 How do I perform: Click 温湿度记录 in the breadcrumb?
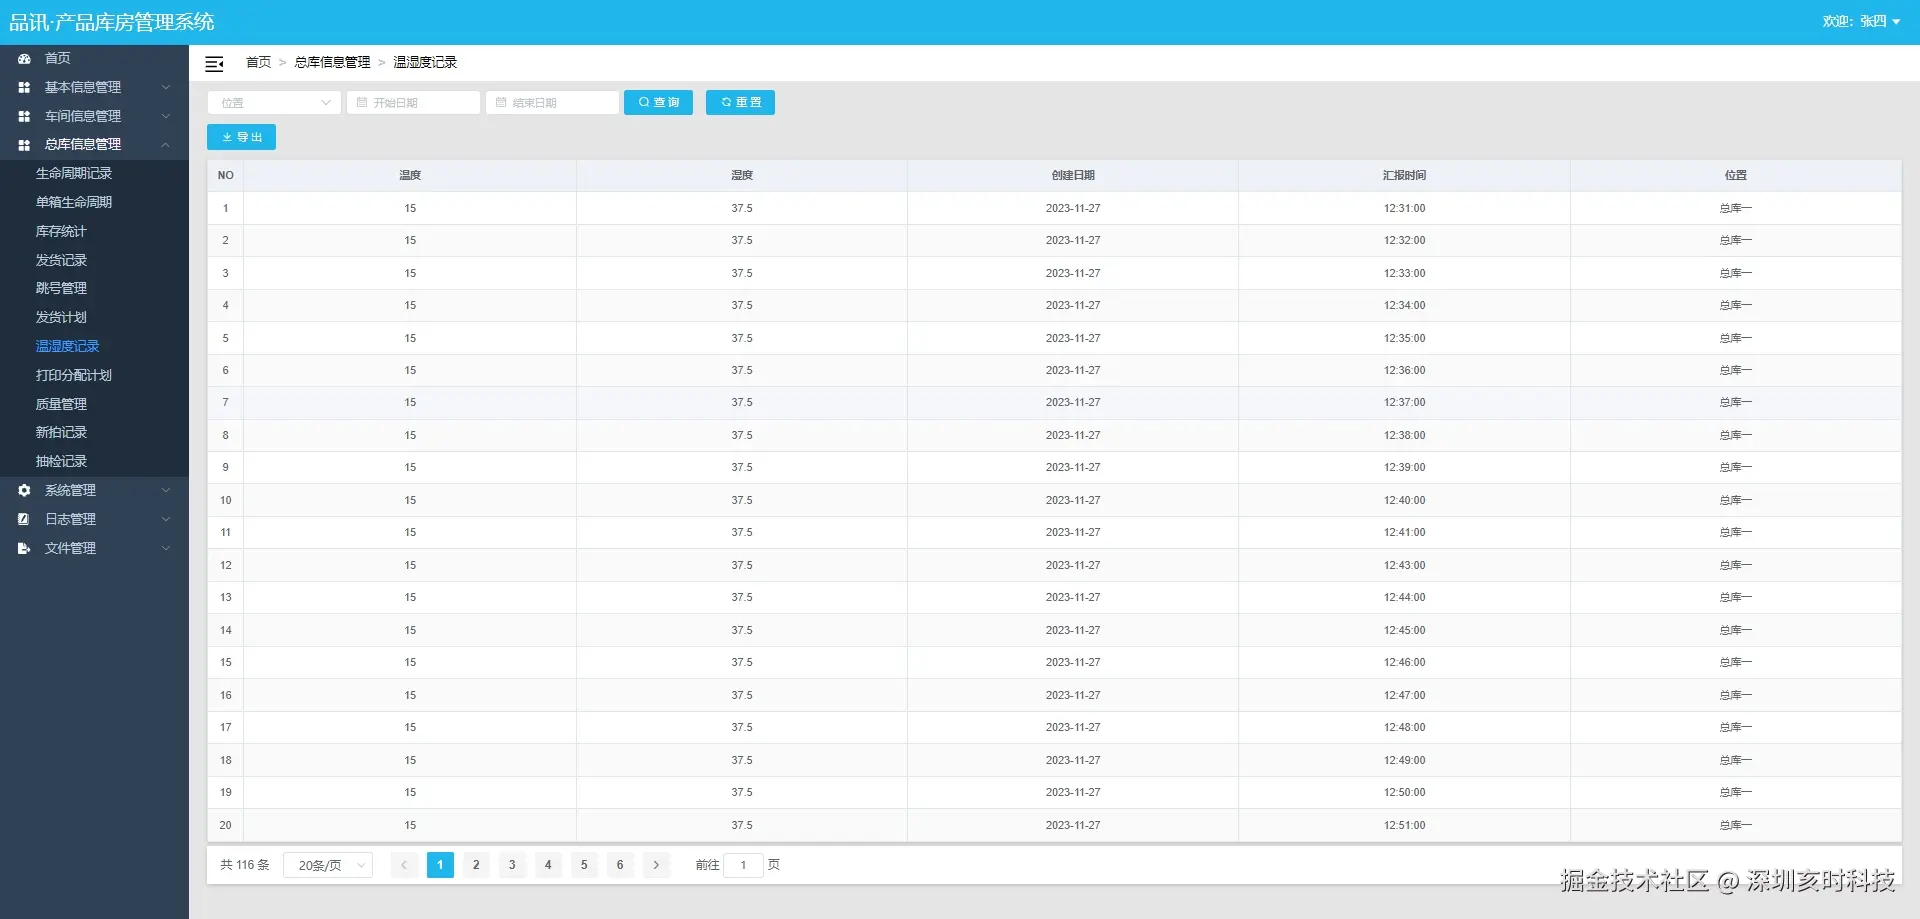[x=425, y=63]
